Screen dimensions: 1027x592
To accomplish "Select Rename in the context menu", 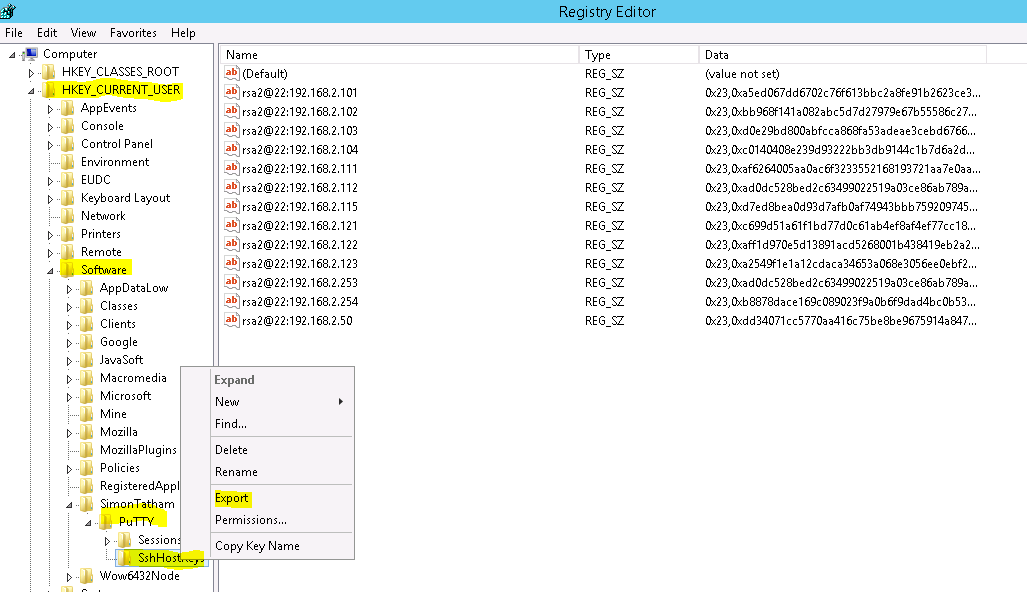I will pyautogui.click(x=237, y=471).
